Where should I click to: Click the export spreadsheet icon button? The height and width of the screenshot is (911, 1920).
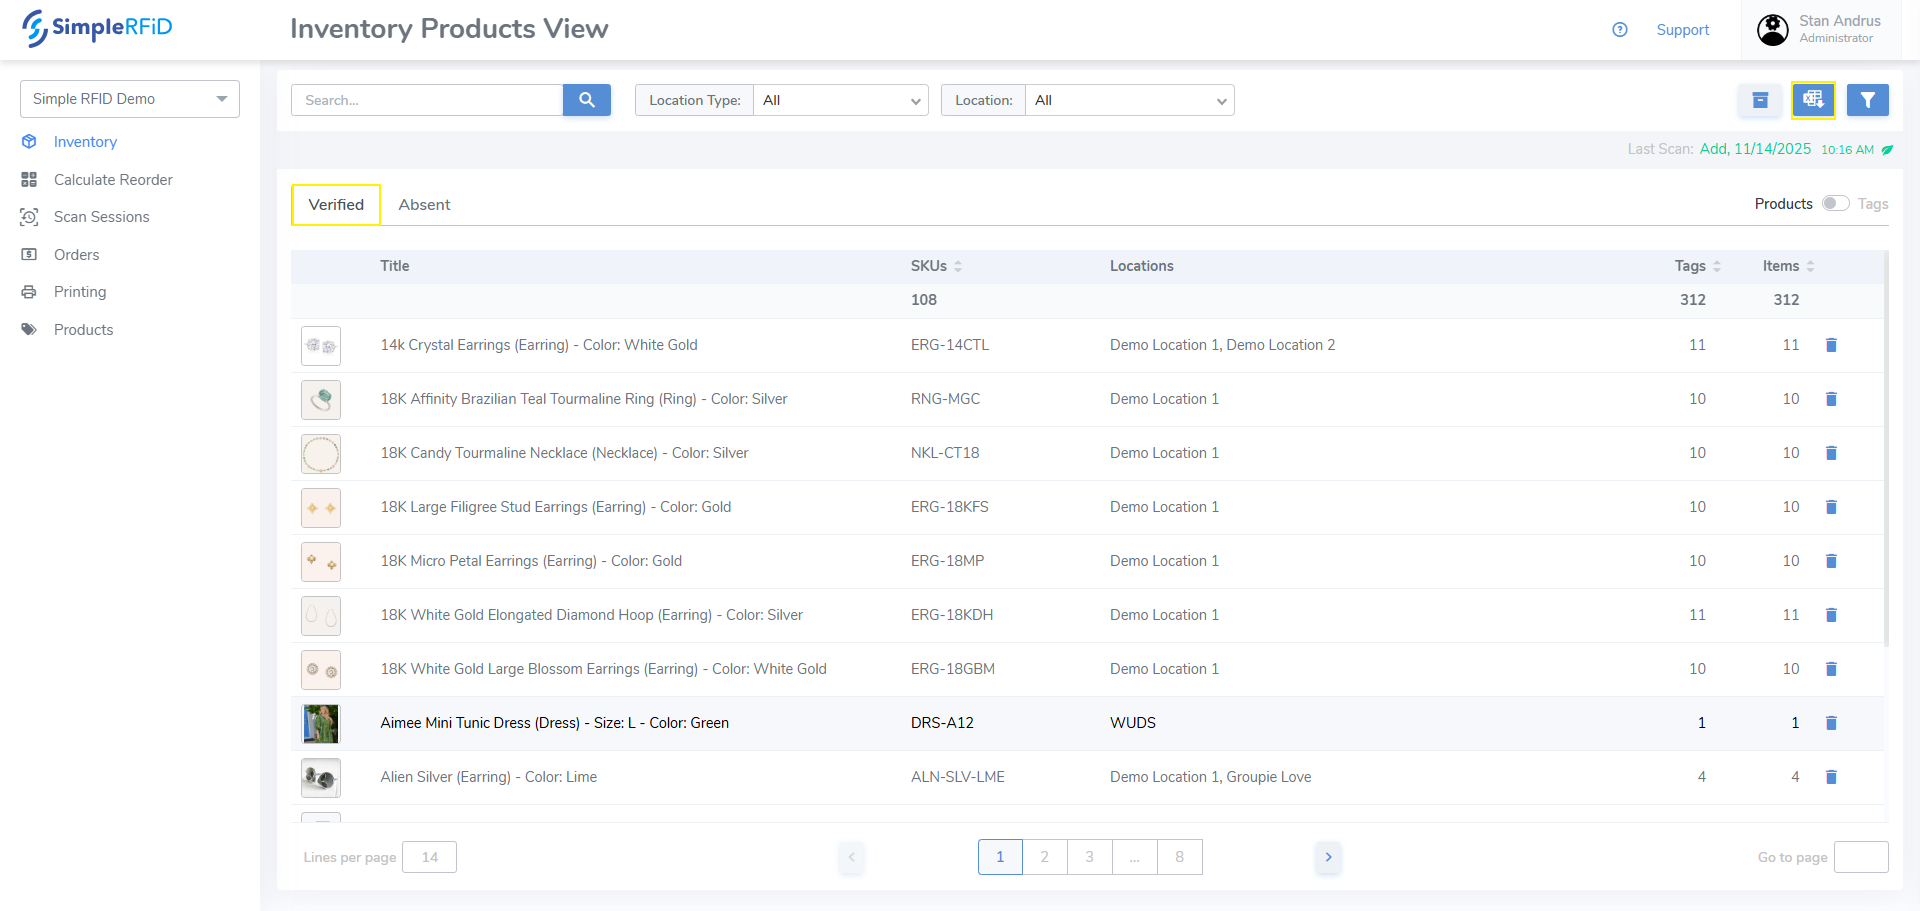click(x=1813, y=100)
